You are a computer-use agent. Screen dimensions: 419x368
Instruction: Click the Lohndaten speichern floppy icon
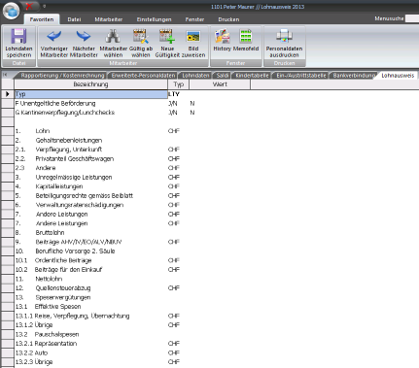click(x=18, y=36)
